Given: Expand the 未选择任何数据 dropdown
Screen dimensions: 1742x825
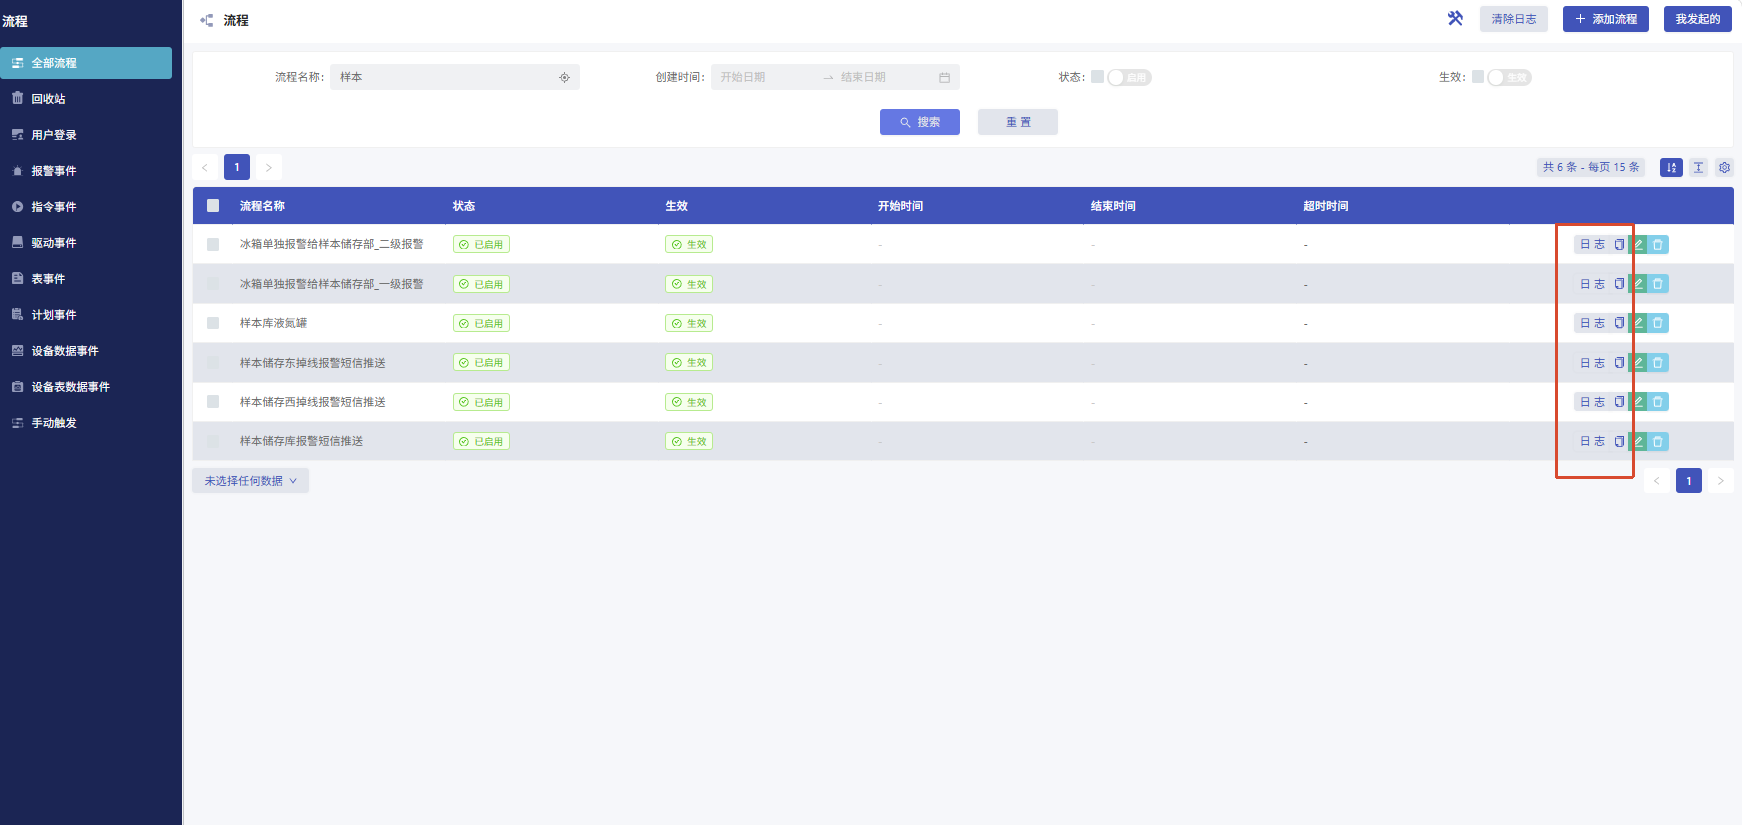Looking at the screenshot, I should point(250,481).
